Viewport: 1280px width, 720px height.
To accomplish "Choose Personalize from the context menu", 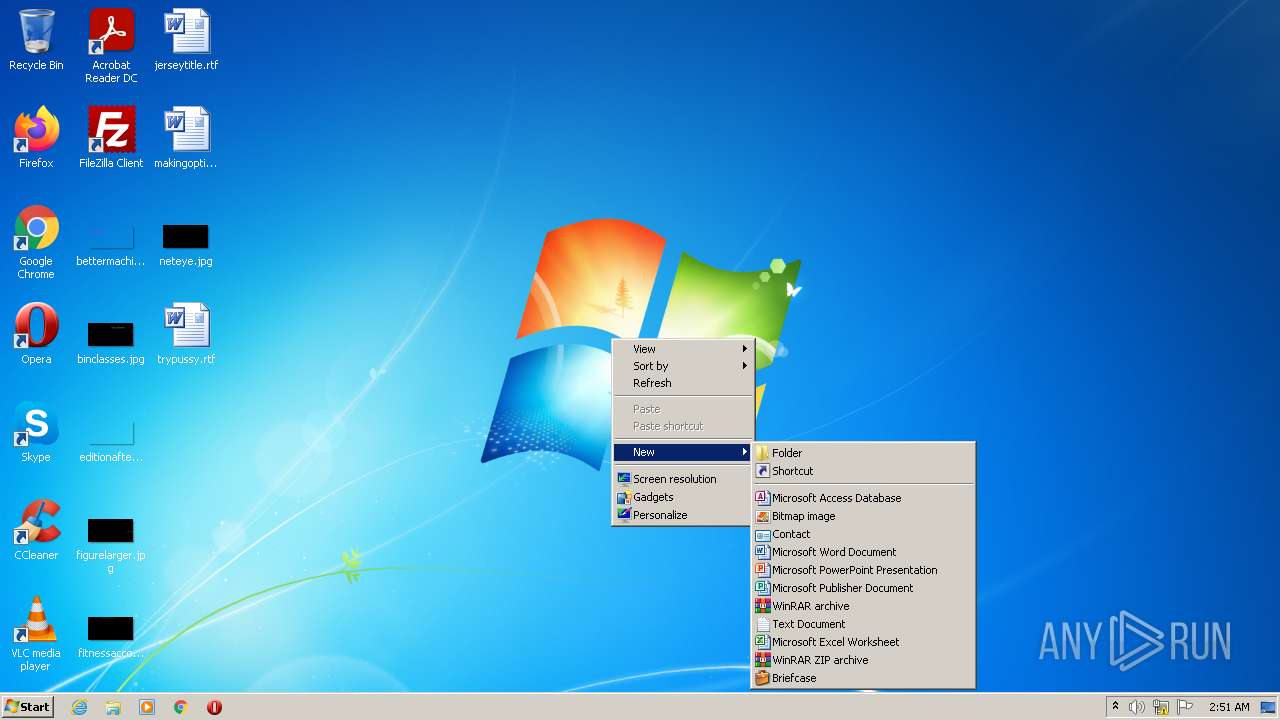I will click(x=683, y=515).
